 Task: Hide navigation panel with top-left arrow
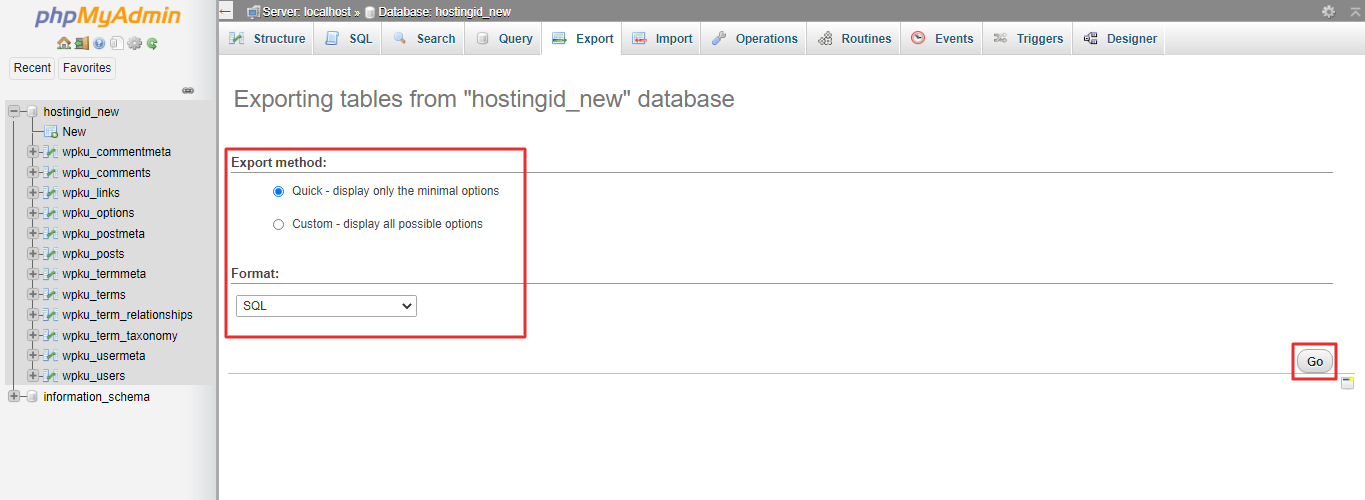pos(226,11)
